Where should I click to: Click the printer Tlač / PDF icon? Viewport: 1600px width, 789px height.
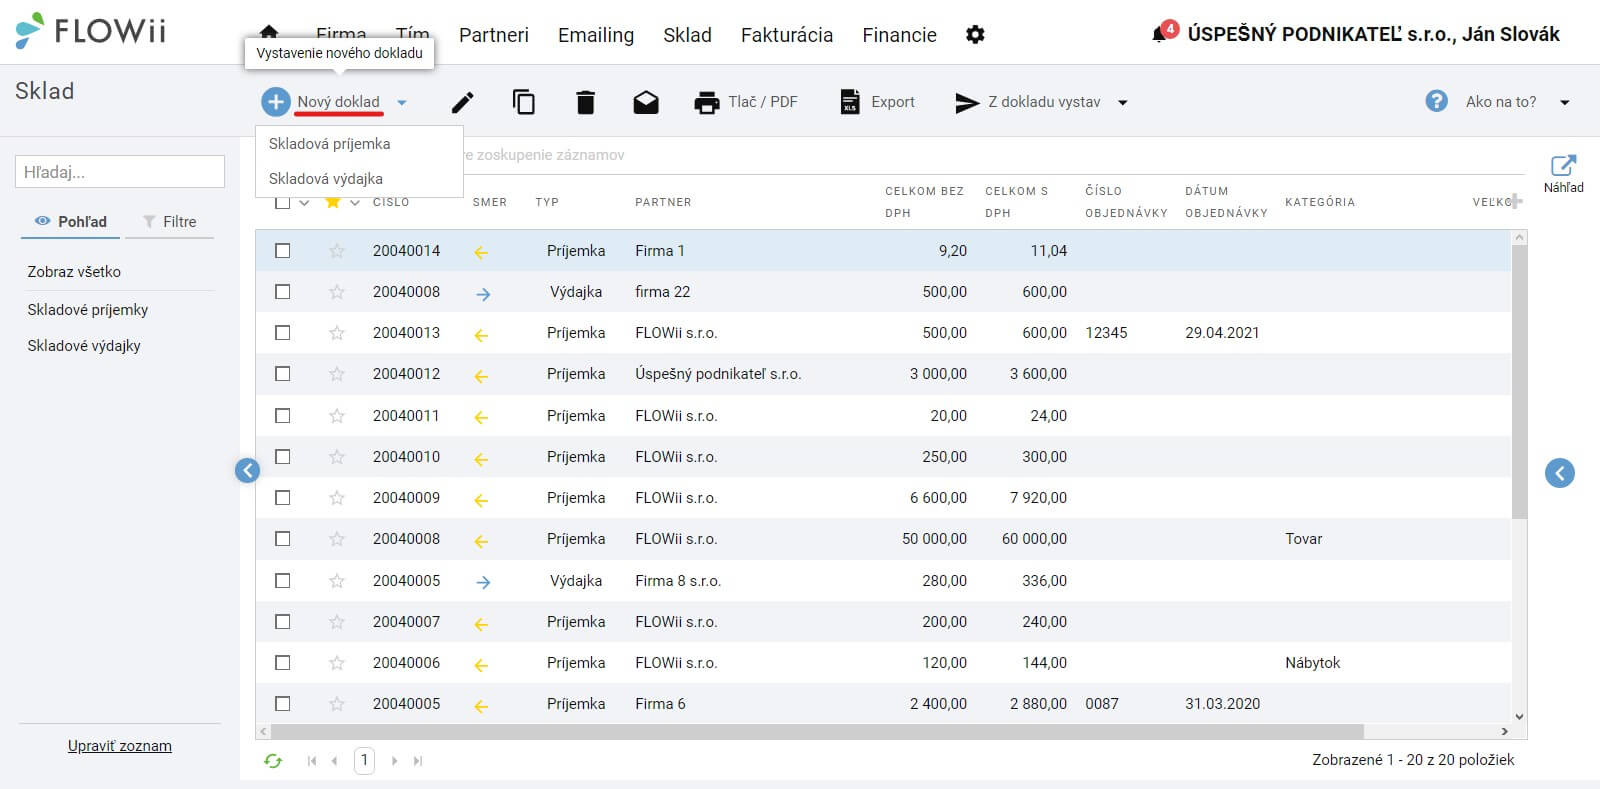707,102
